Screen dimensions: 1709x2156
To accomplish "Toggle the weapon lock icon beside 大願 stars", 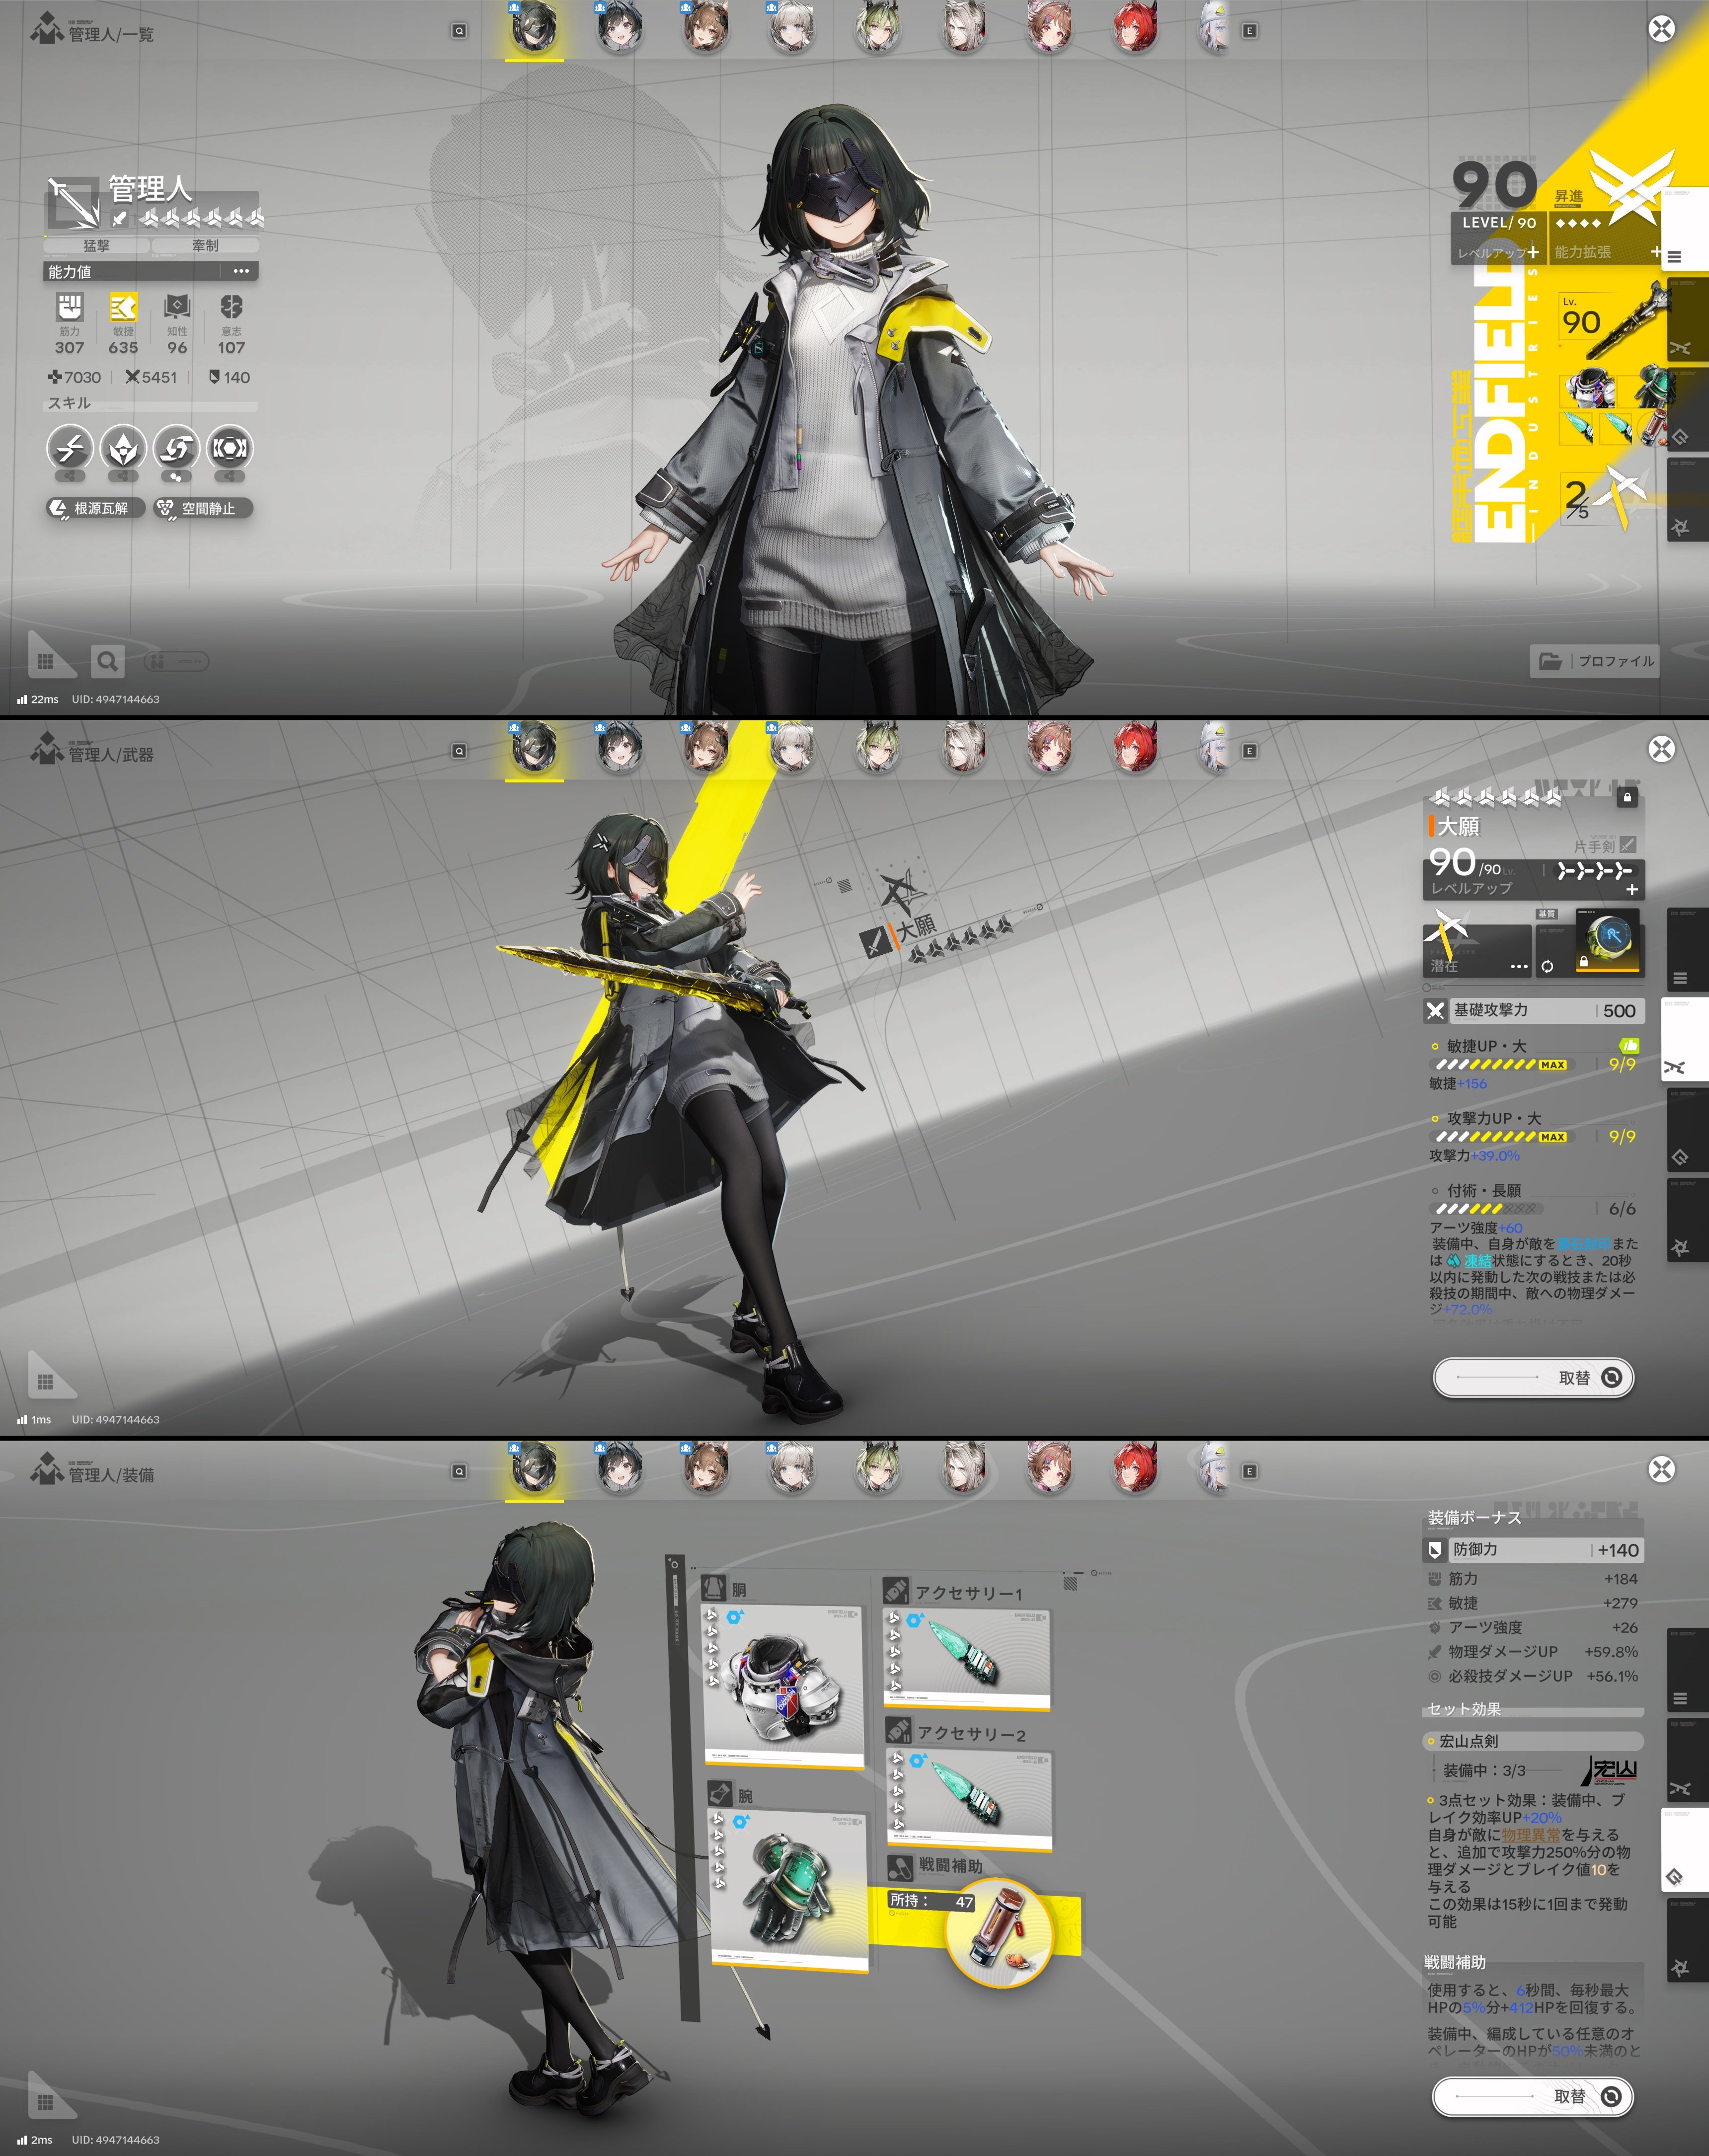I will (1627, 797).
